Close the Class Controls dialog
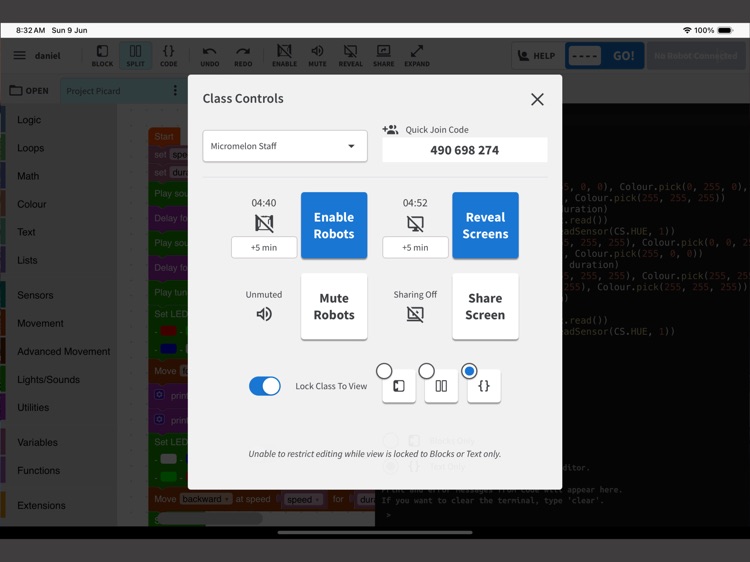 pyautogui.click(x=537, y=99)
